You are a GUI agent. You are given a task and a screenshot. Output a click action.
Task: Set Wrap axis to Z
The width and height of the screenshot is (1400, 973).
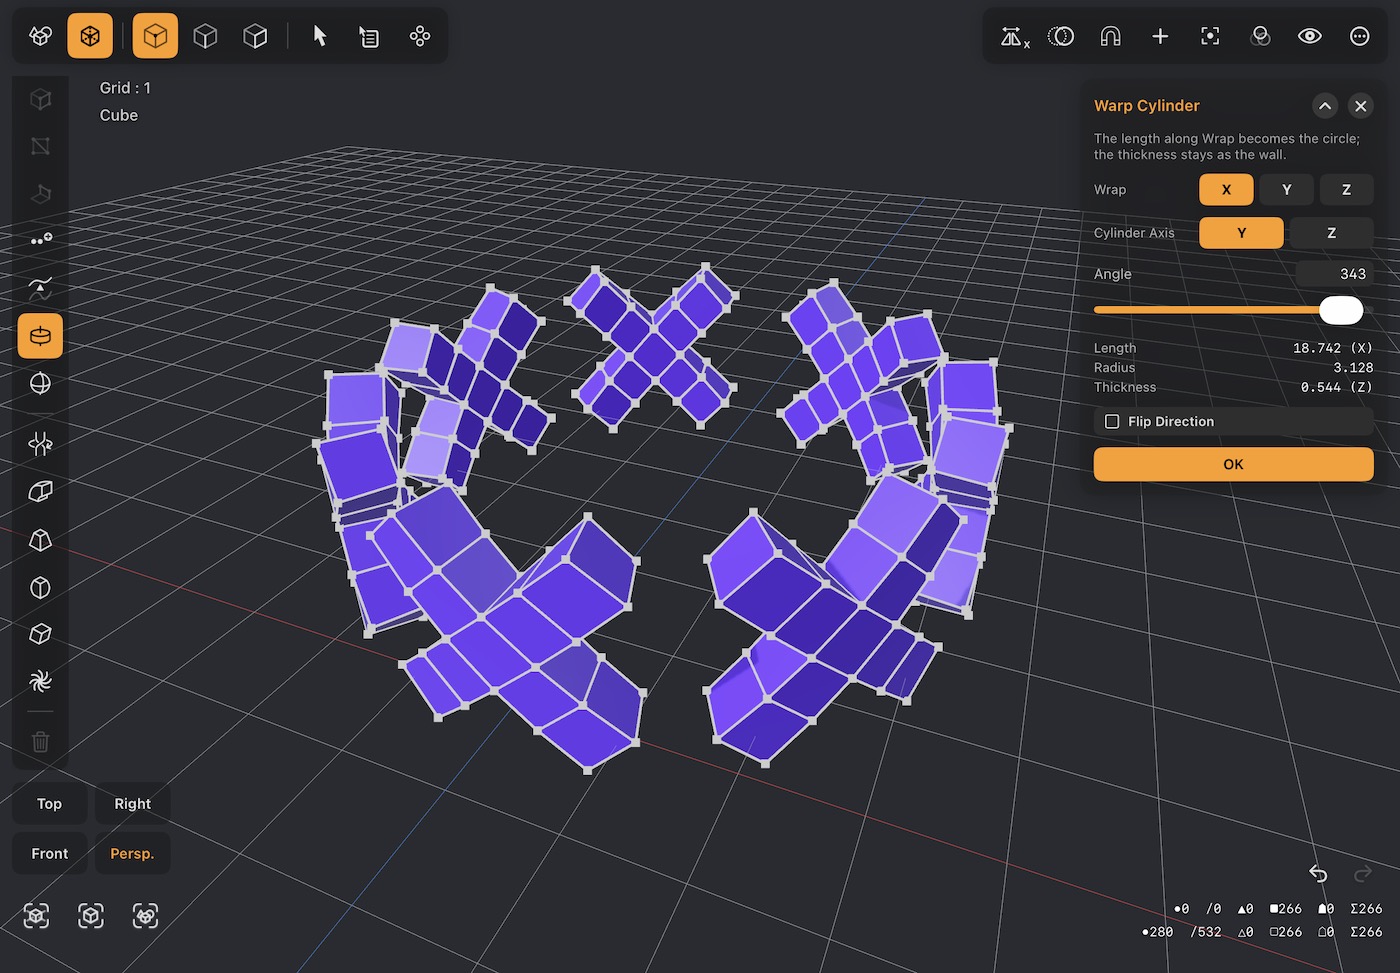[x=1346, y=190]
